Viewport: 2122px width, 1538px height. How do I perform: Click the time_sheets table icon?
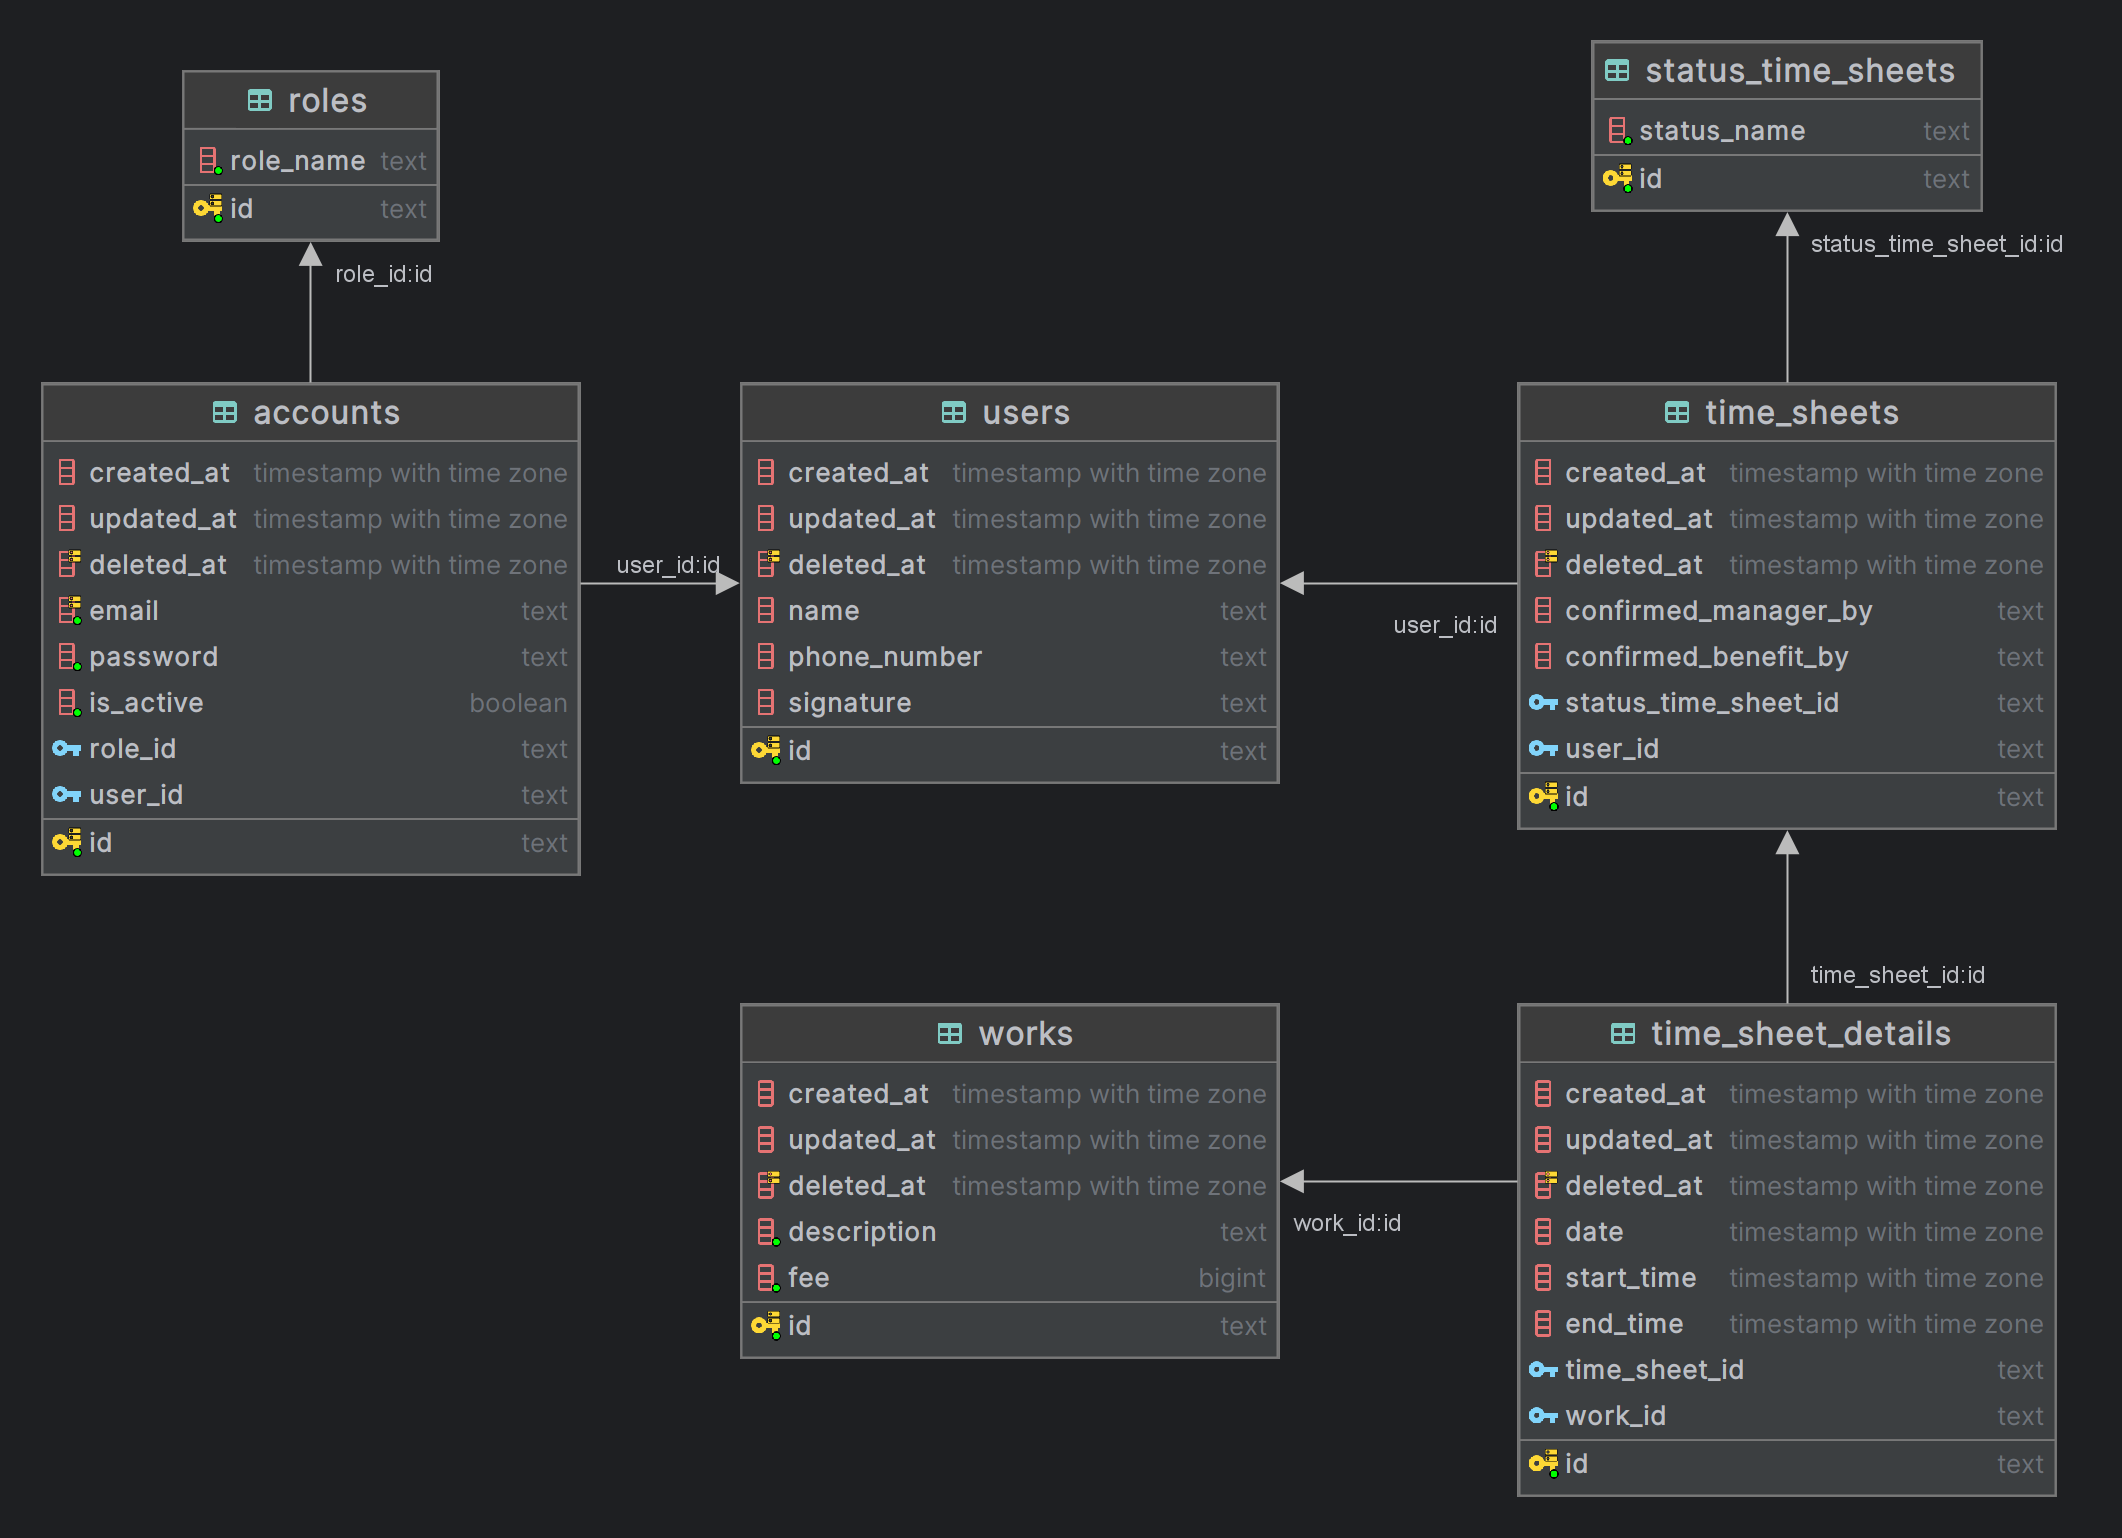coord(1677,413)
